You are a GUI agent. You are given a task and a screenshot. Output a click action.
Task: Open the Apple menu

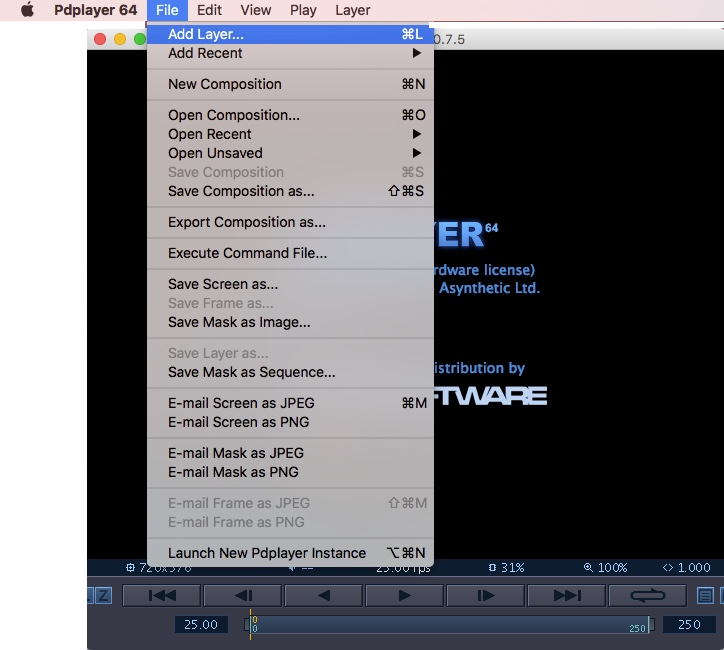coord(28,10)
